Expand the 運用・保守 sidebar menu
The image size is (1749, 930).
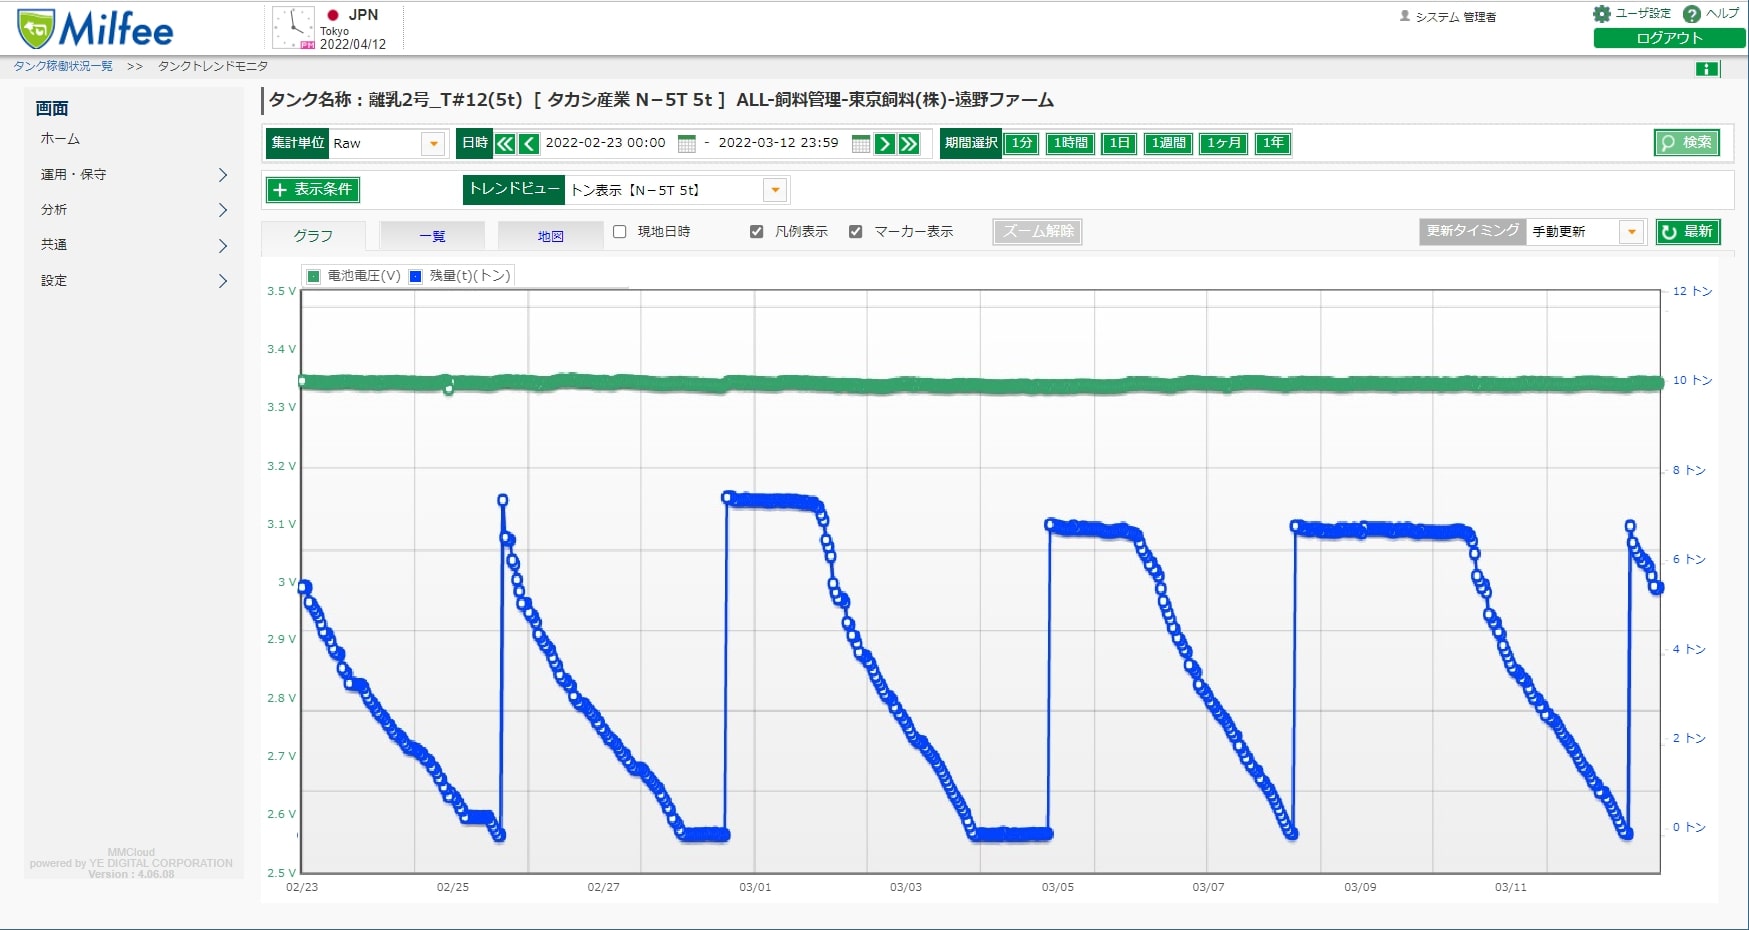[x=134, y=175]
